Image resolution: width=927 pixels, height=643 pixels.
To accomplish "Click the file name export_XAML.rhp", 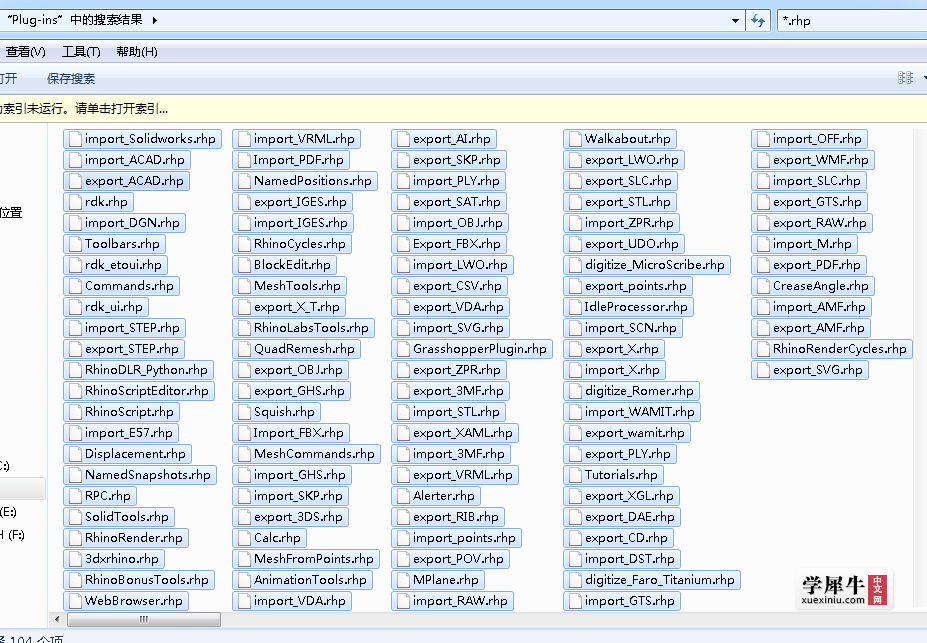I will click(463, 433).
